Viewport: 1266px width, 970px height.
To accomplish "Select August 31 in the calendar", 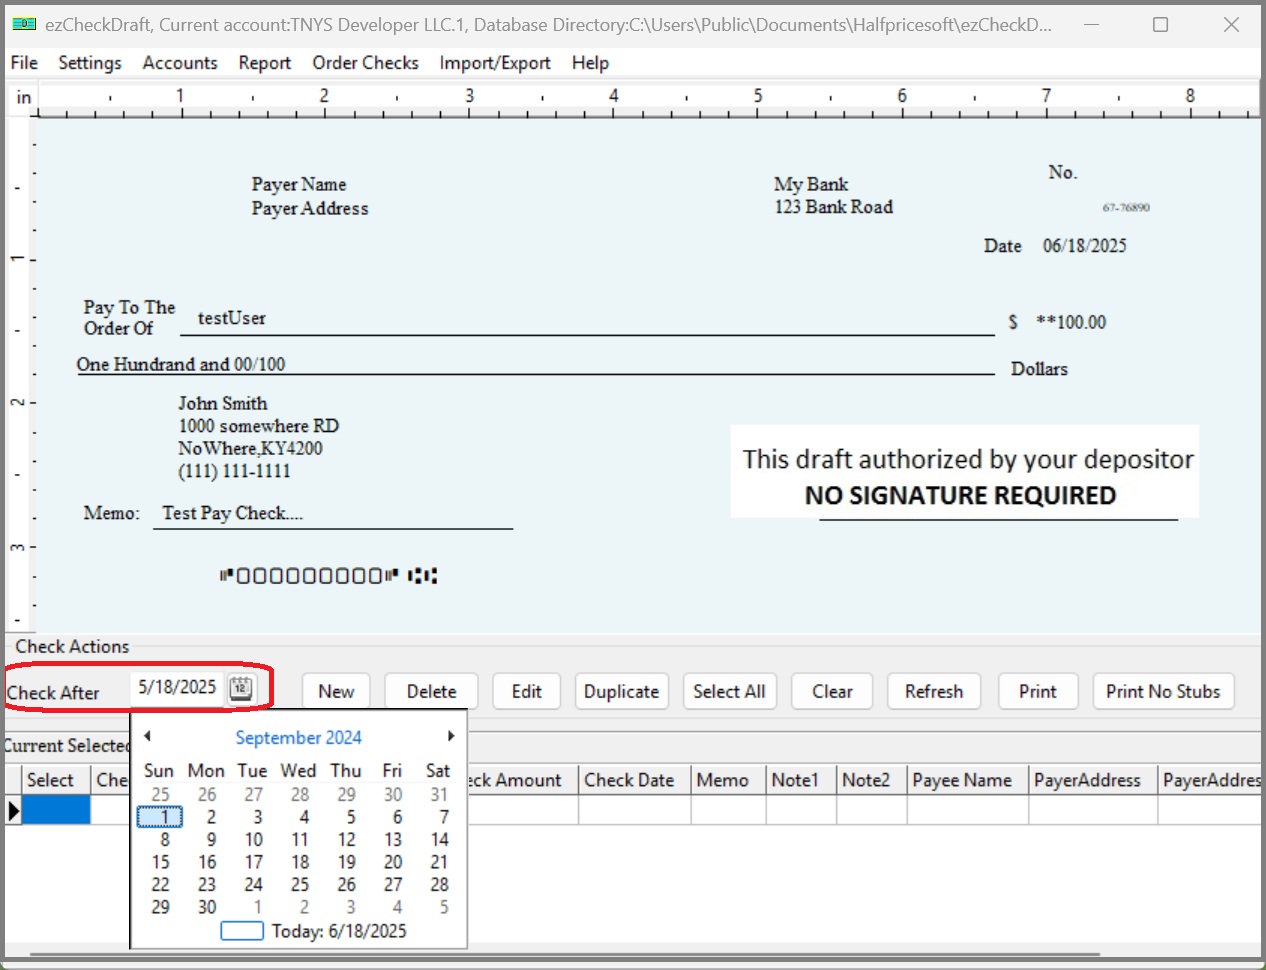I will [x=439, y=795].
